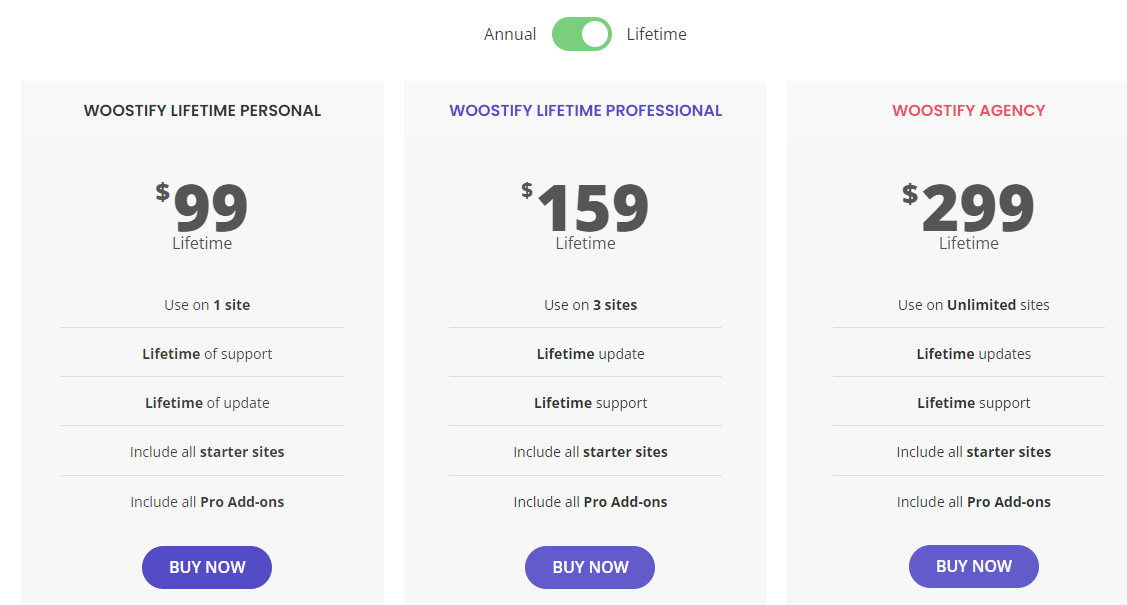
Task: Select the 'Use on Unlimited sites' feature
Action: coord(973,305)
